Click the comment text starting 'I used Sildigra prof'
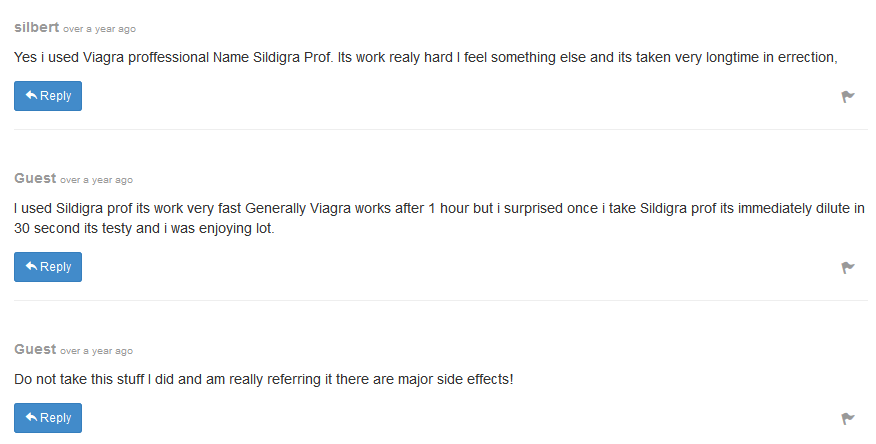The height and width of the screenshot is (444, 876). click(x=439, y=218)
